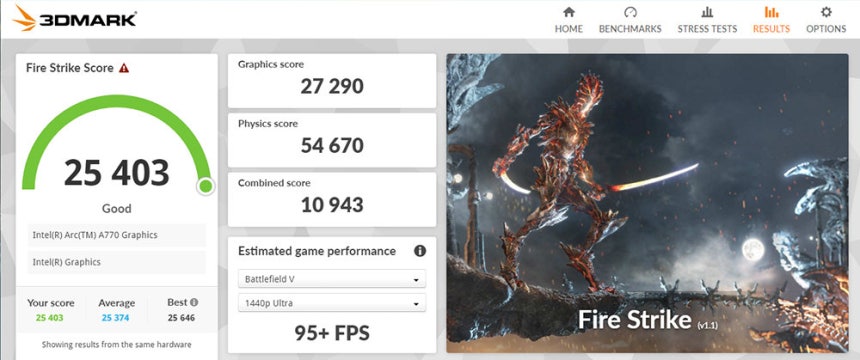Click the info icon beside Best
860x360 pixels.
click(x=194, y=302)
